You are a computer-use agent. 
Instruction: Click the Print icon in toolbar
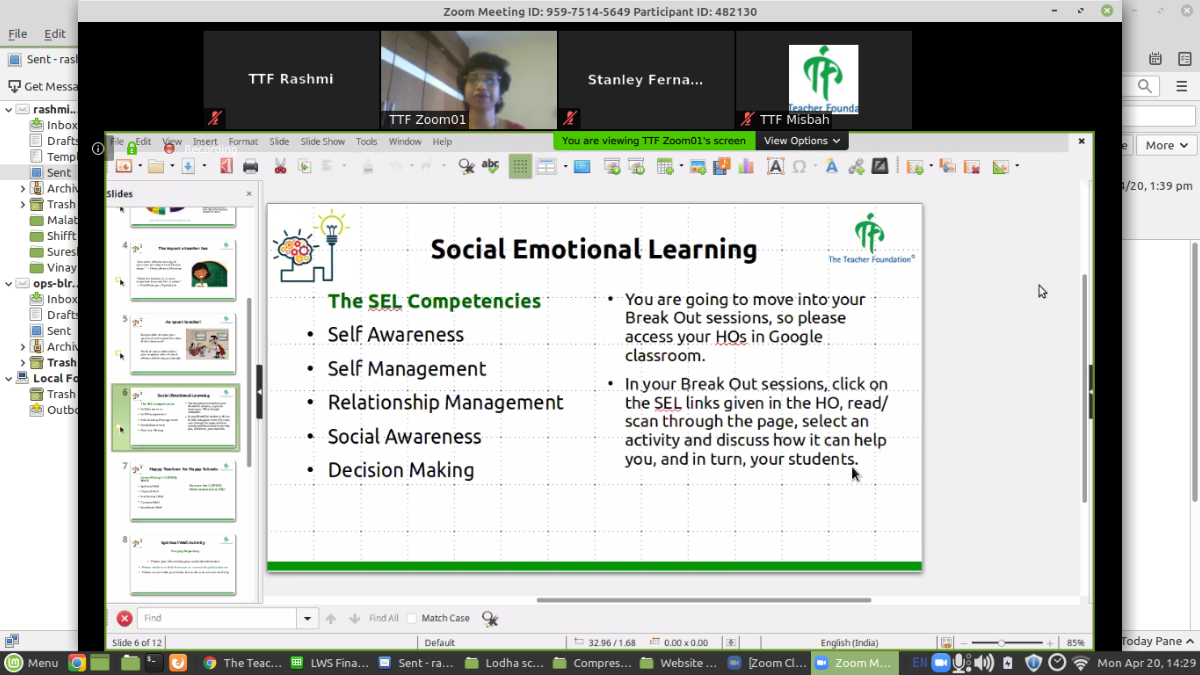pyautogui.click(x=250, y=166)
